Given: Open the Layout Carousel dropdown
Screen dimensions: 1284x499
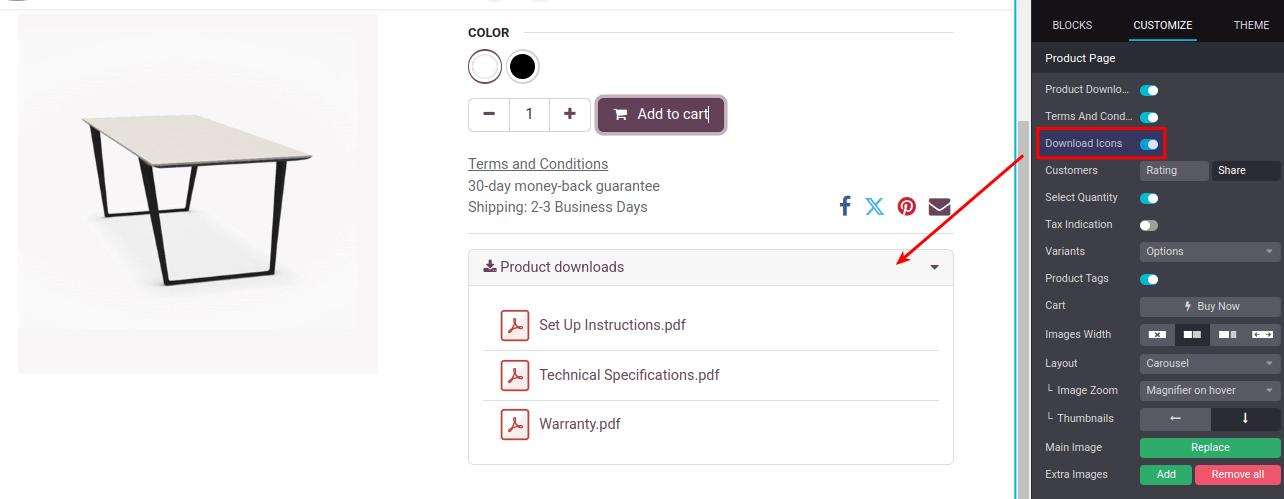Looking at the screenshot, I should [1210, 363].
